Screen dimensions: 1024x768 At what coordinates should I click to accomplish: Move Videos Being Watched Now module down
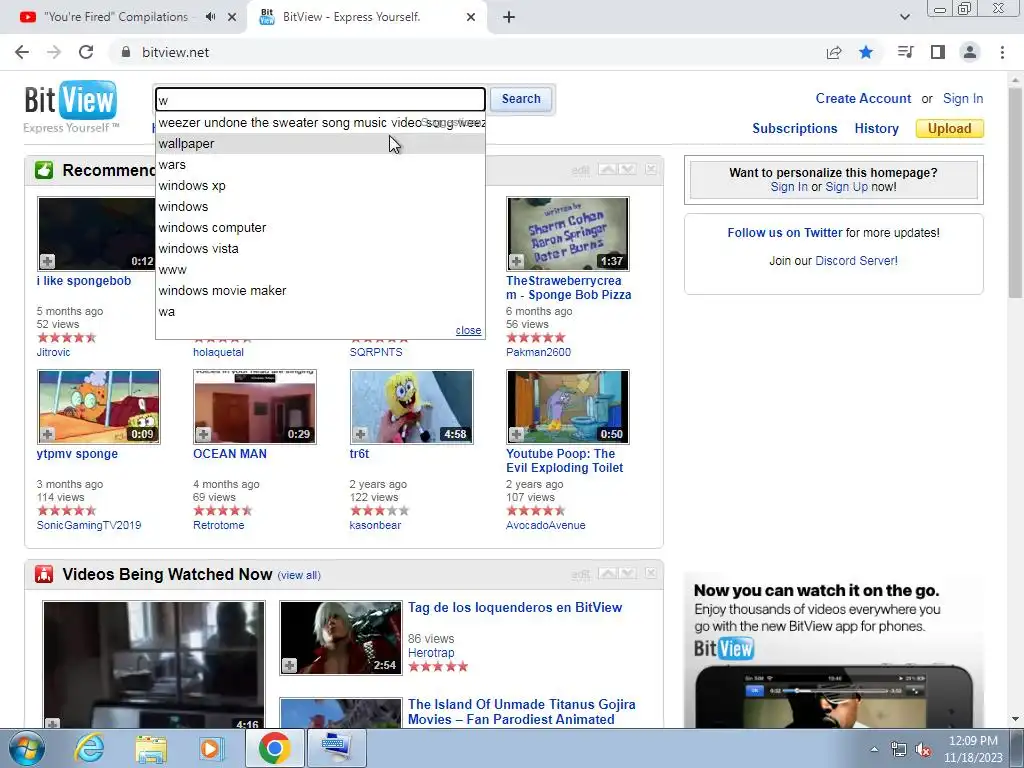[627, 573]
